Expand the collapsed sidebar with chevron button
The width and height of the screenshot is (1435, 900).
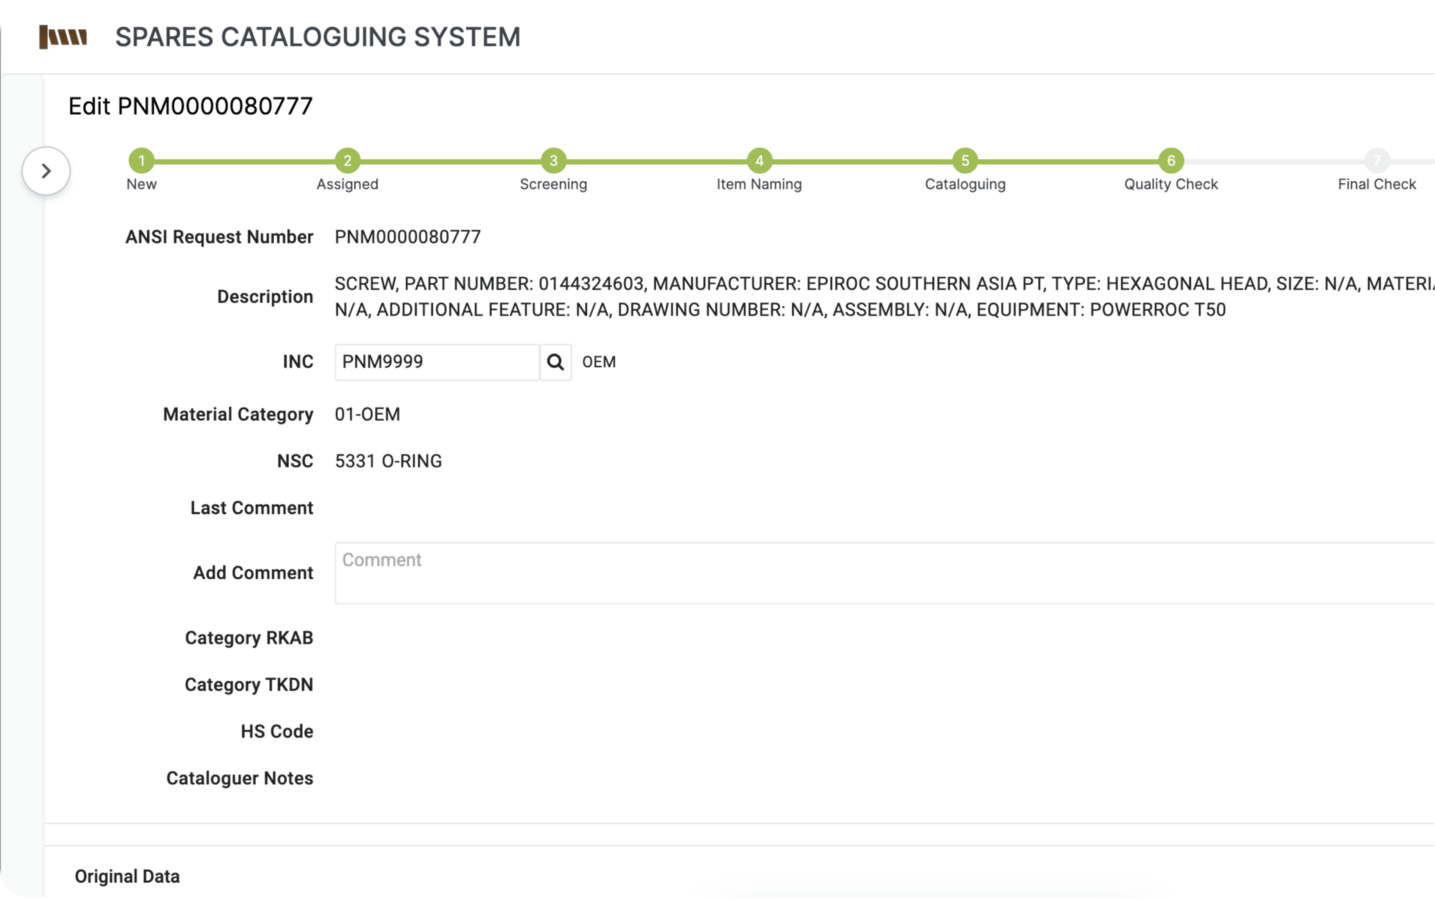(x=46, y=171)
